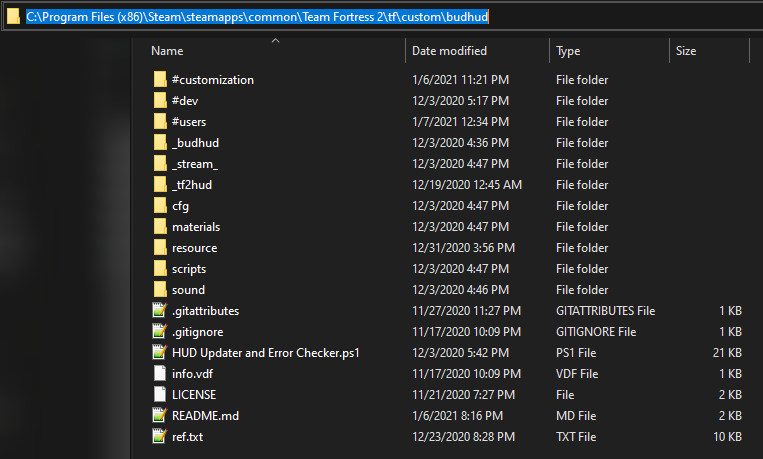Image resolution: width=763 pixels, height=459 pixels.
Task: Sort files by the Size column header
Action: click(x=686, y=51)
